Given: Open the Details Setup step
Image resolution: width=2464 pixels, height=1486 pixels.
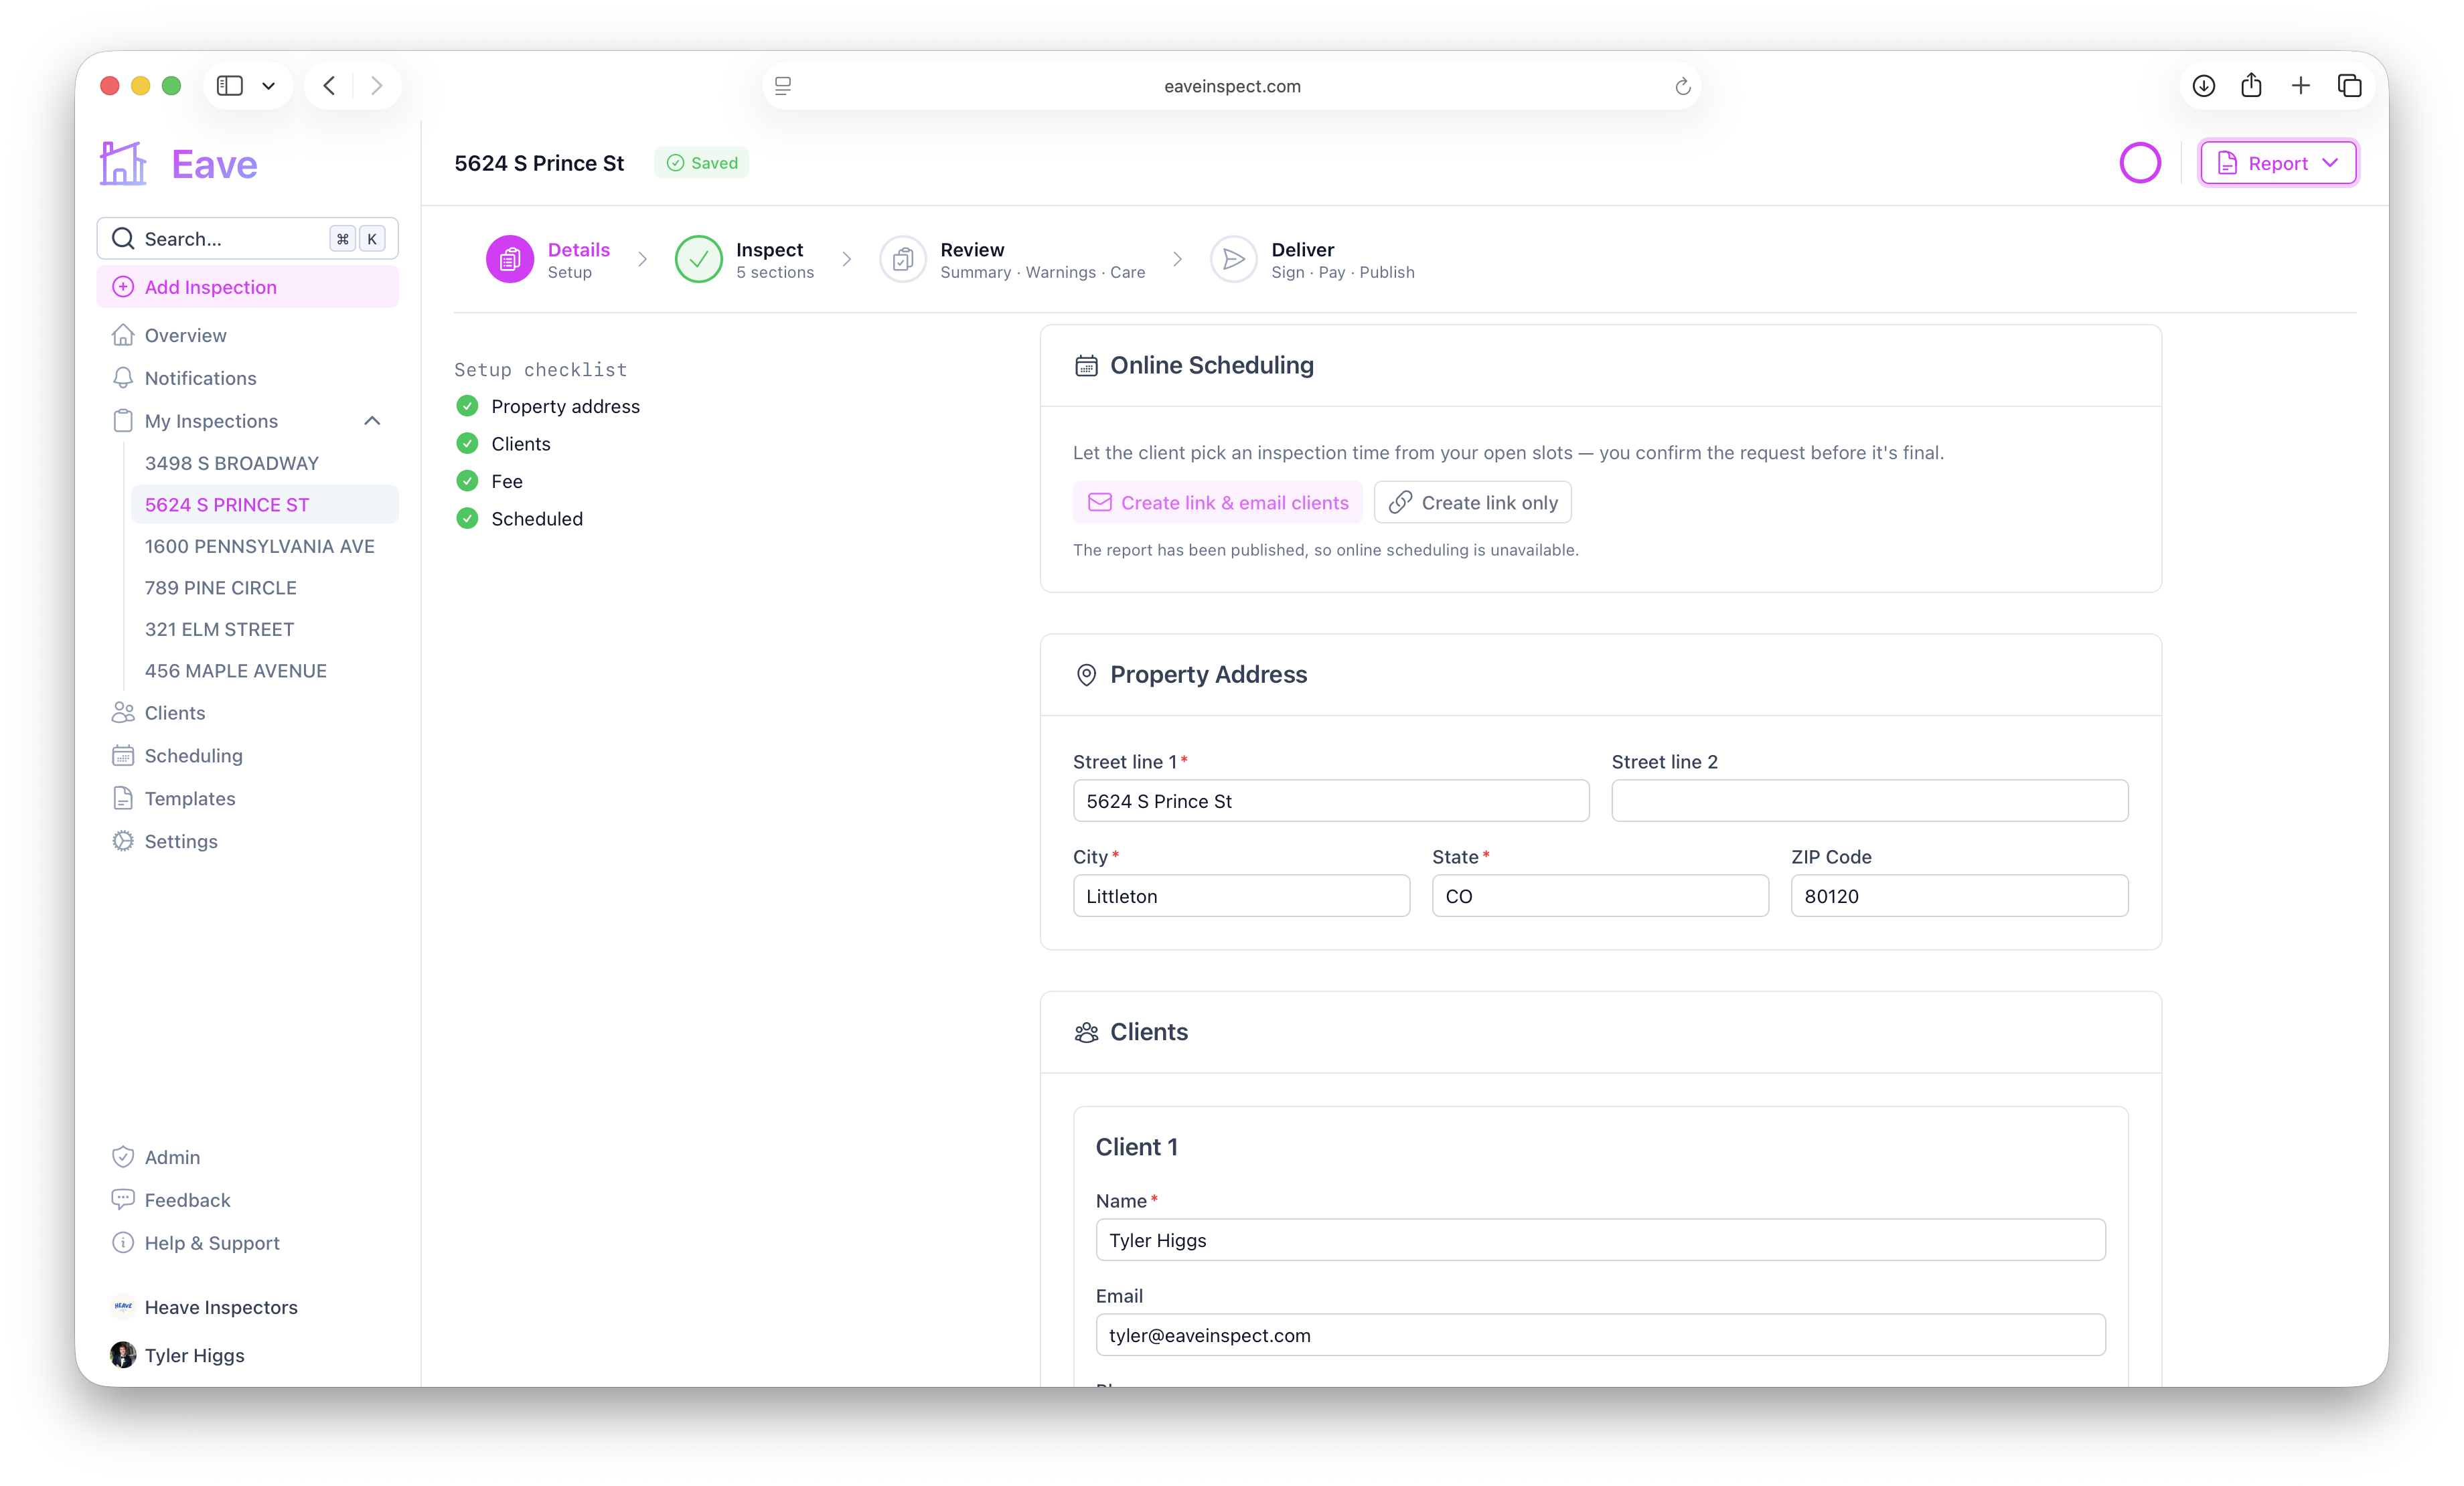Looking at the screenshot, I should click(548, 260).
